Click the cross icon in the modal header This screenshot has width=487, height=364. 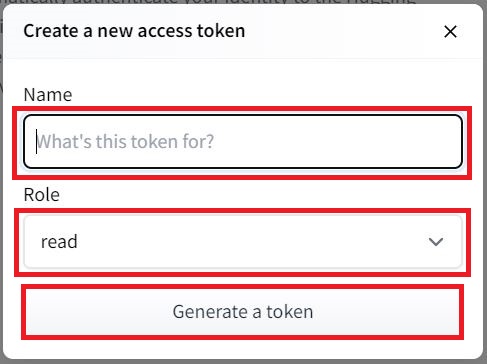pyautogui.click(x=450, y=32)
